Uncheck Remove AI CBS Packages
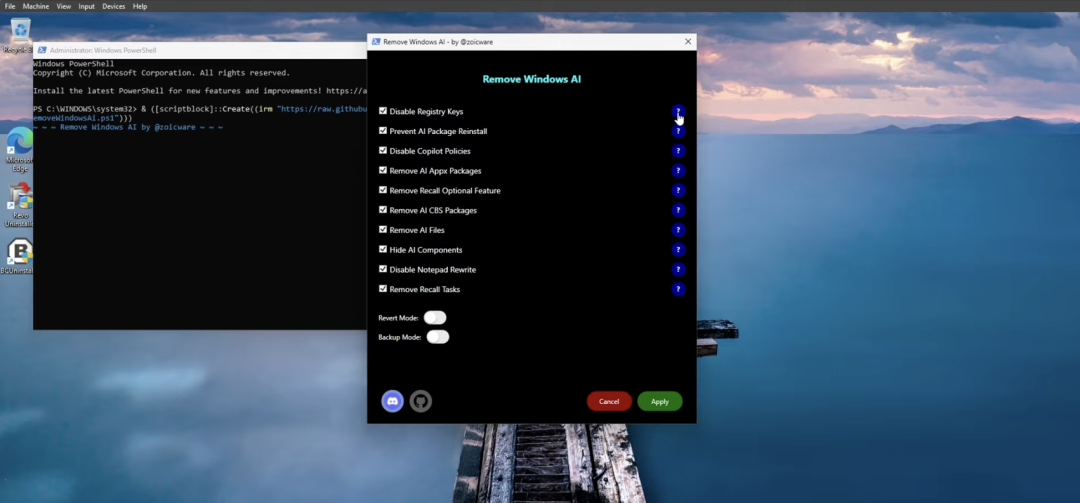The image size is (1080, 503). (x=383, y=209)
